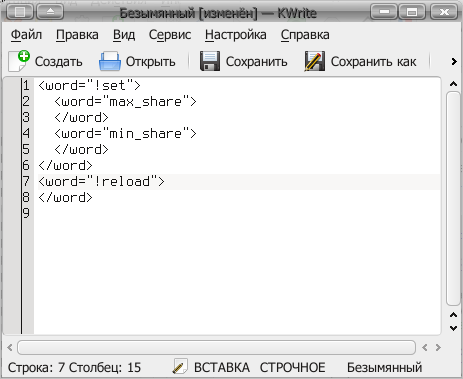Click the horizontal scrollbar track
Screen dimensions: 463x379
tap(217, 347)
